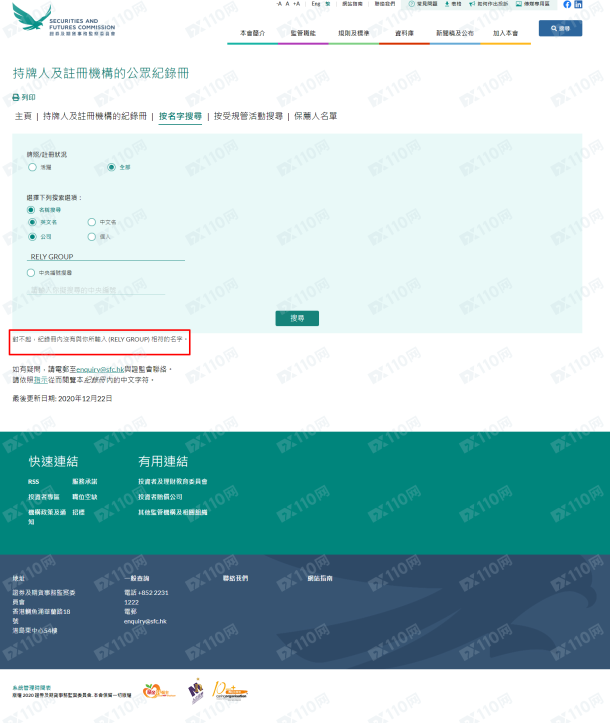Reset font size with middle A
This screenshot has width=610, height=723.
pyautogui.click(x=287, y=4)
